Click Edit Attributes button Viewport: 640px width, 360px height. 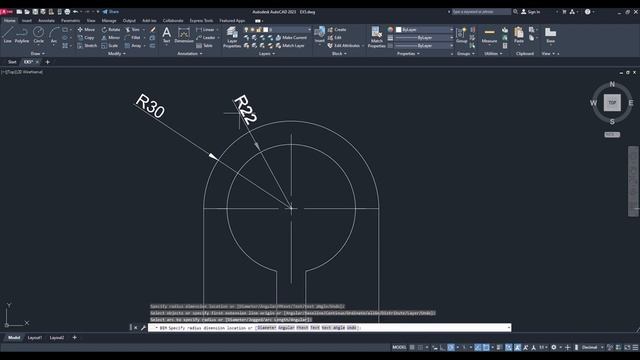344,46
